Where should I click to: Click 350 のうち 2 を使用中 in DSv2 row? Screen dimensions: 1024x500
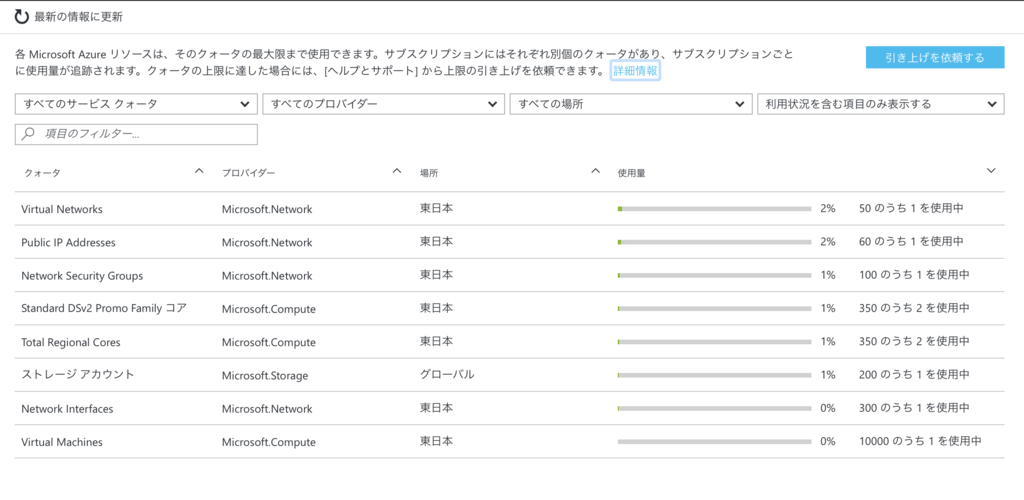[914, 308]
